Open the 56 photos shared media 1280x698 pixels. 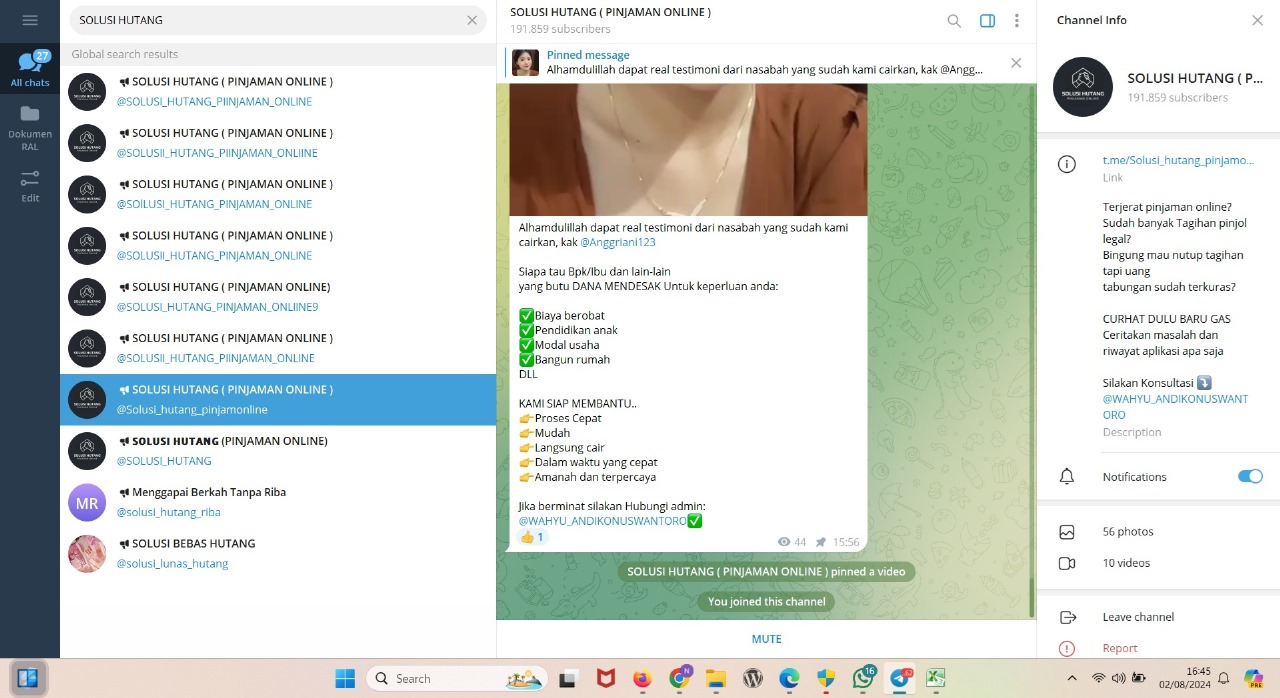pos(1127,532)
